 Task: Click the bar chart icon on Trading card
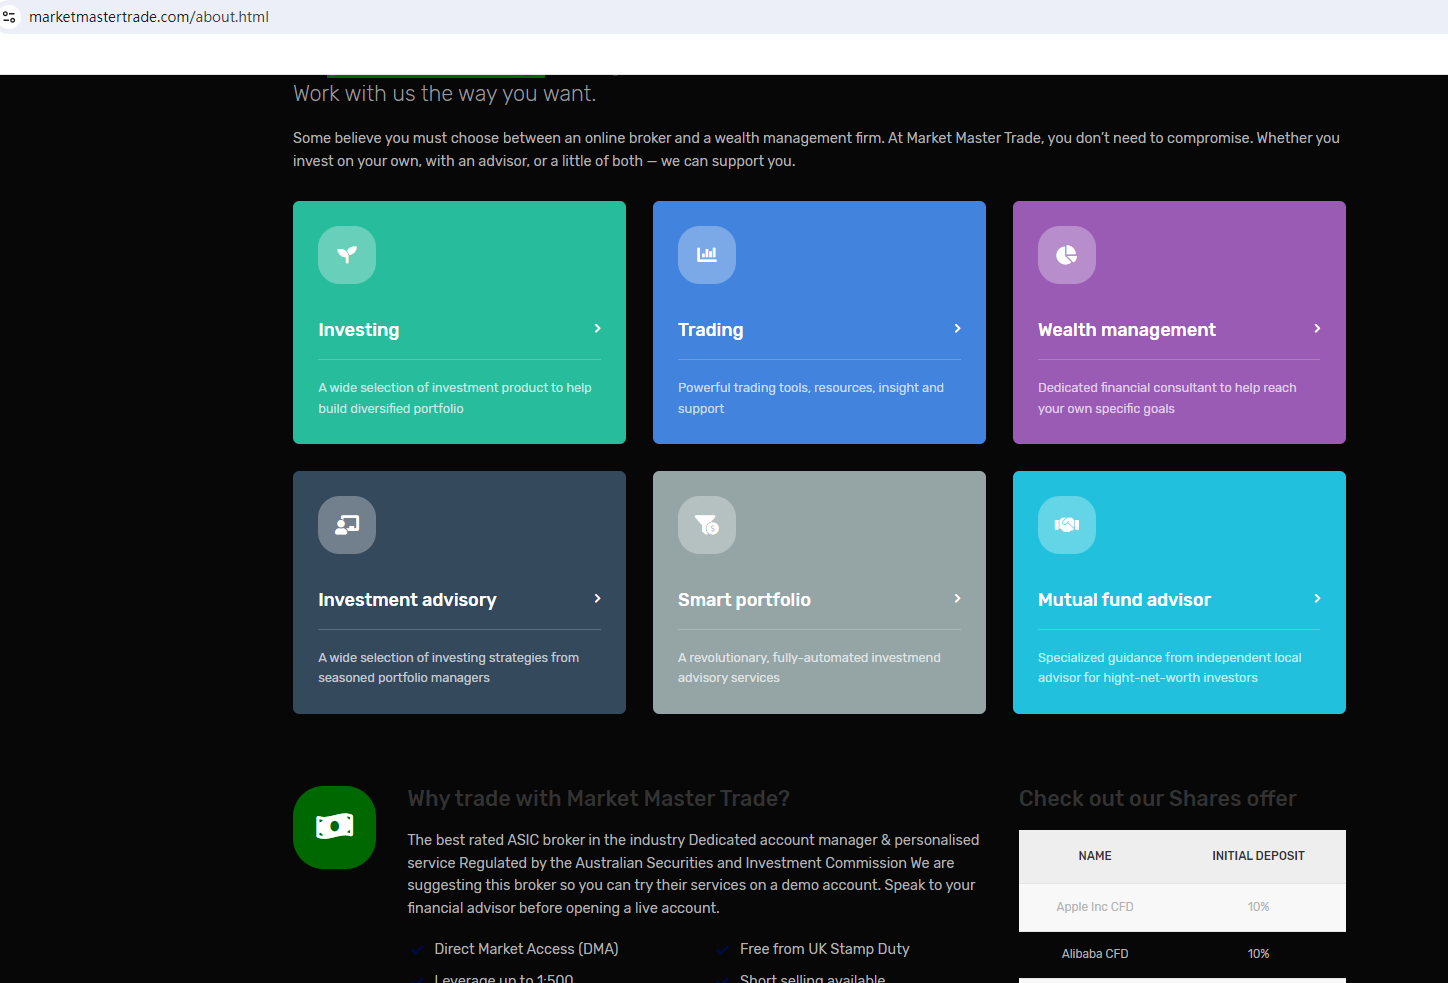707,255
